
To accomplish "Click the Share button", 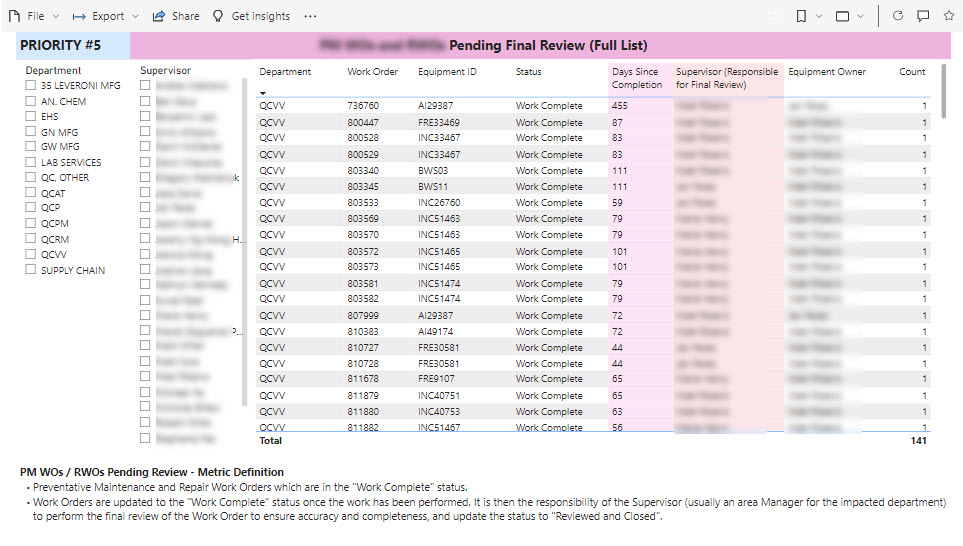I will point(176,16).
